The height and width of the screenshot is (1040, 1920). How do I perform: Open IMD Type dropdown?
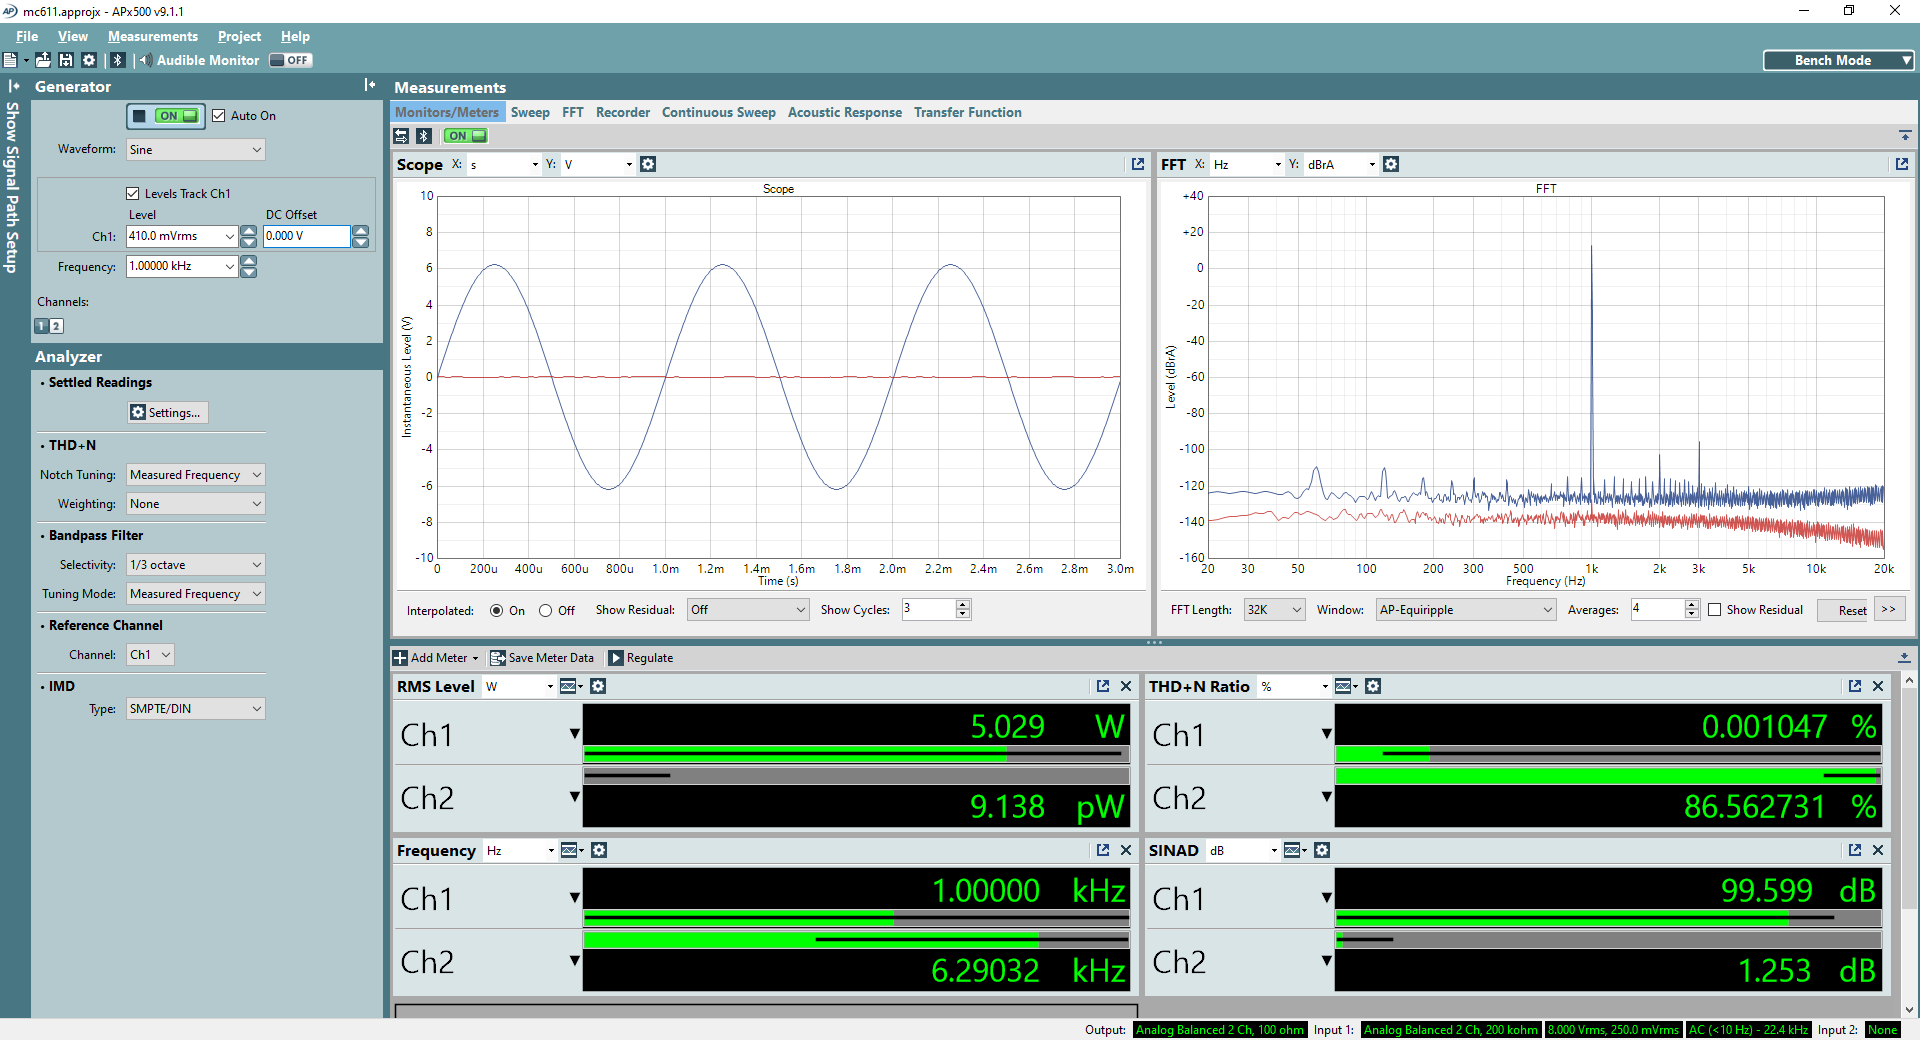(196, 709)
